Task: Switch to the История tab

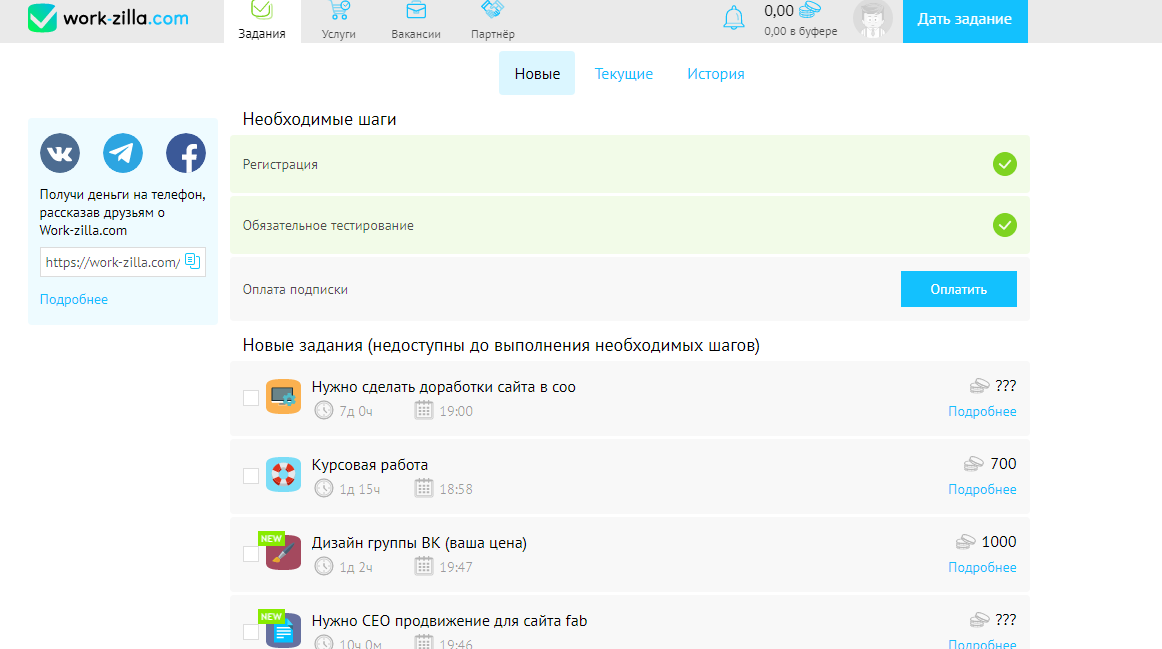Action: pos(716,73)
